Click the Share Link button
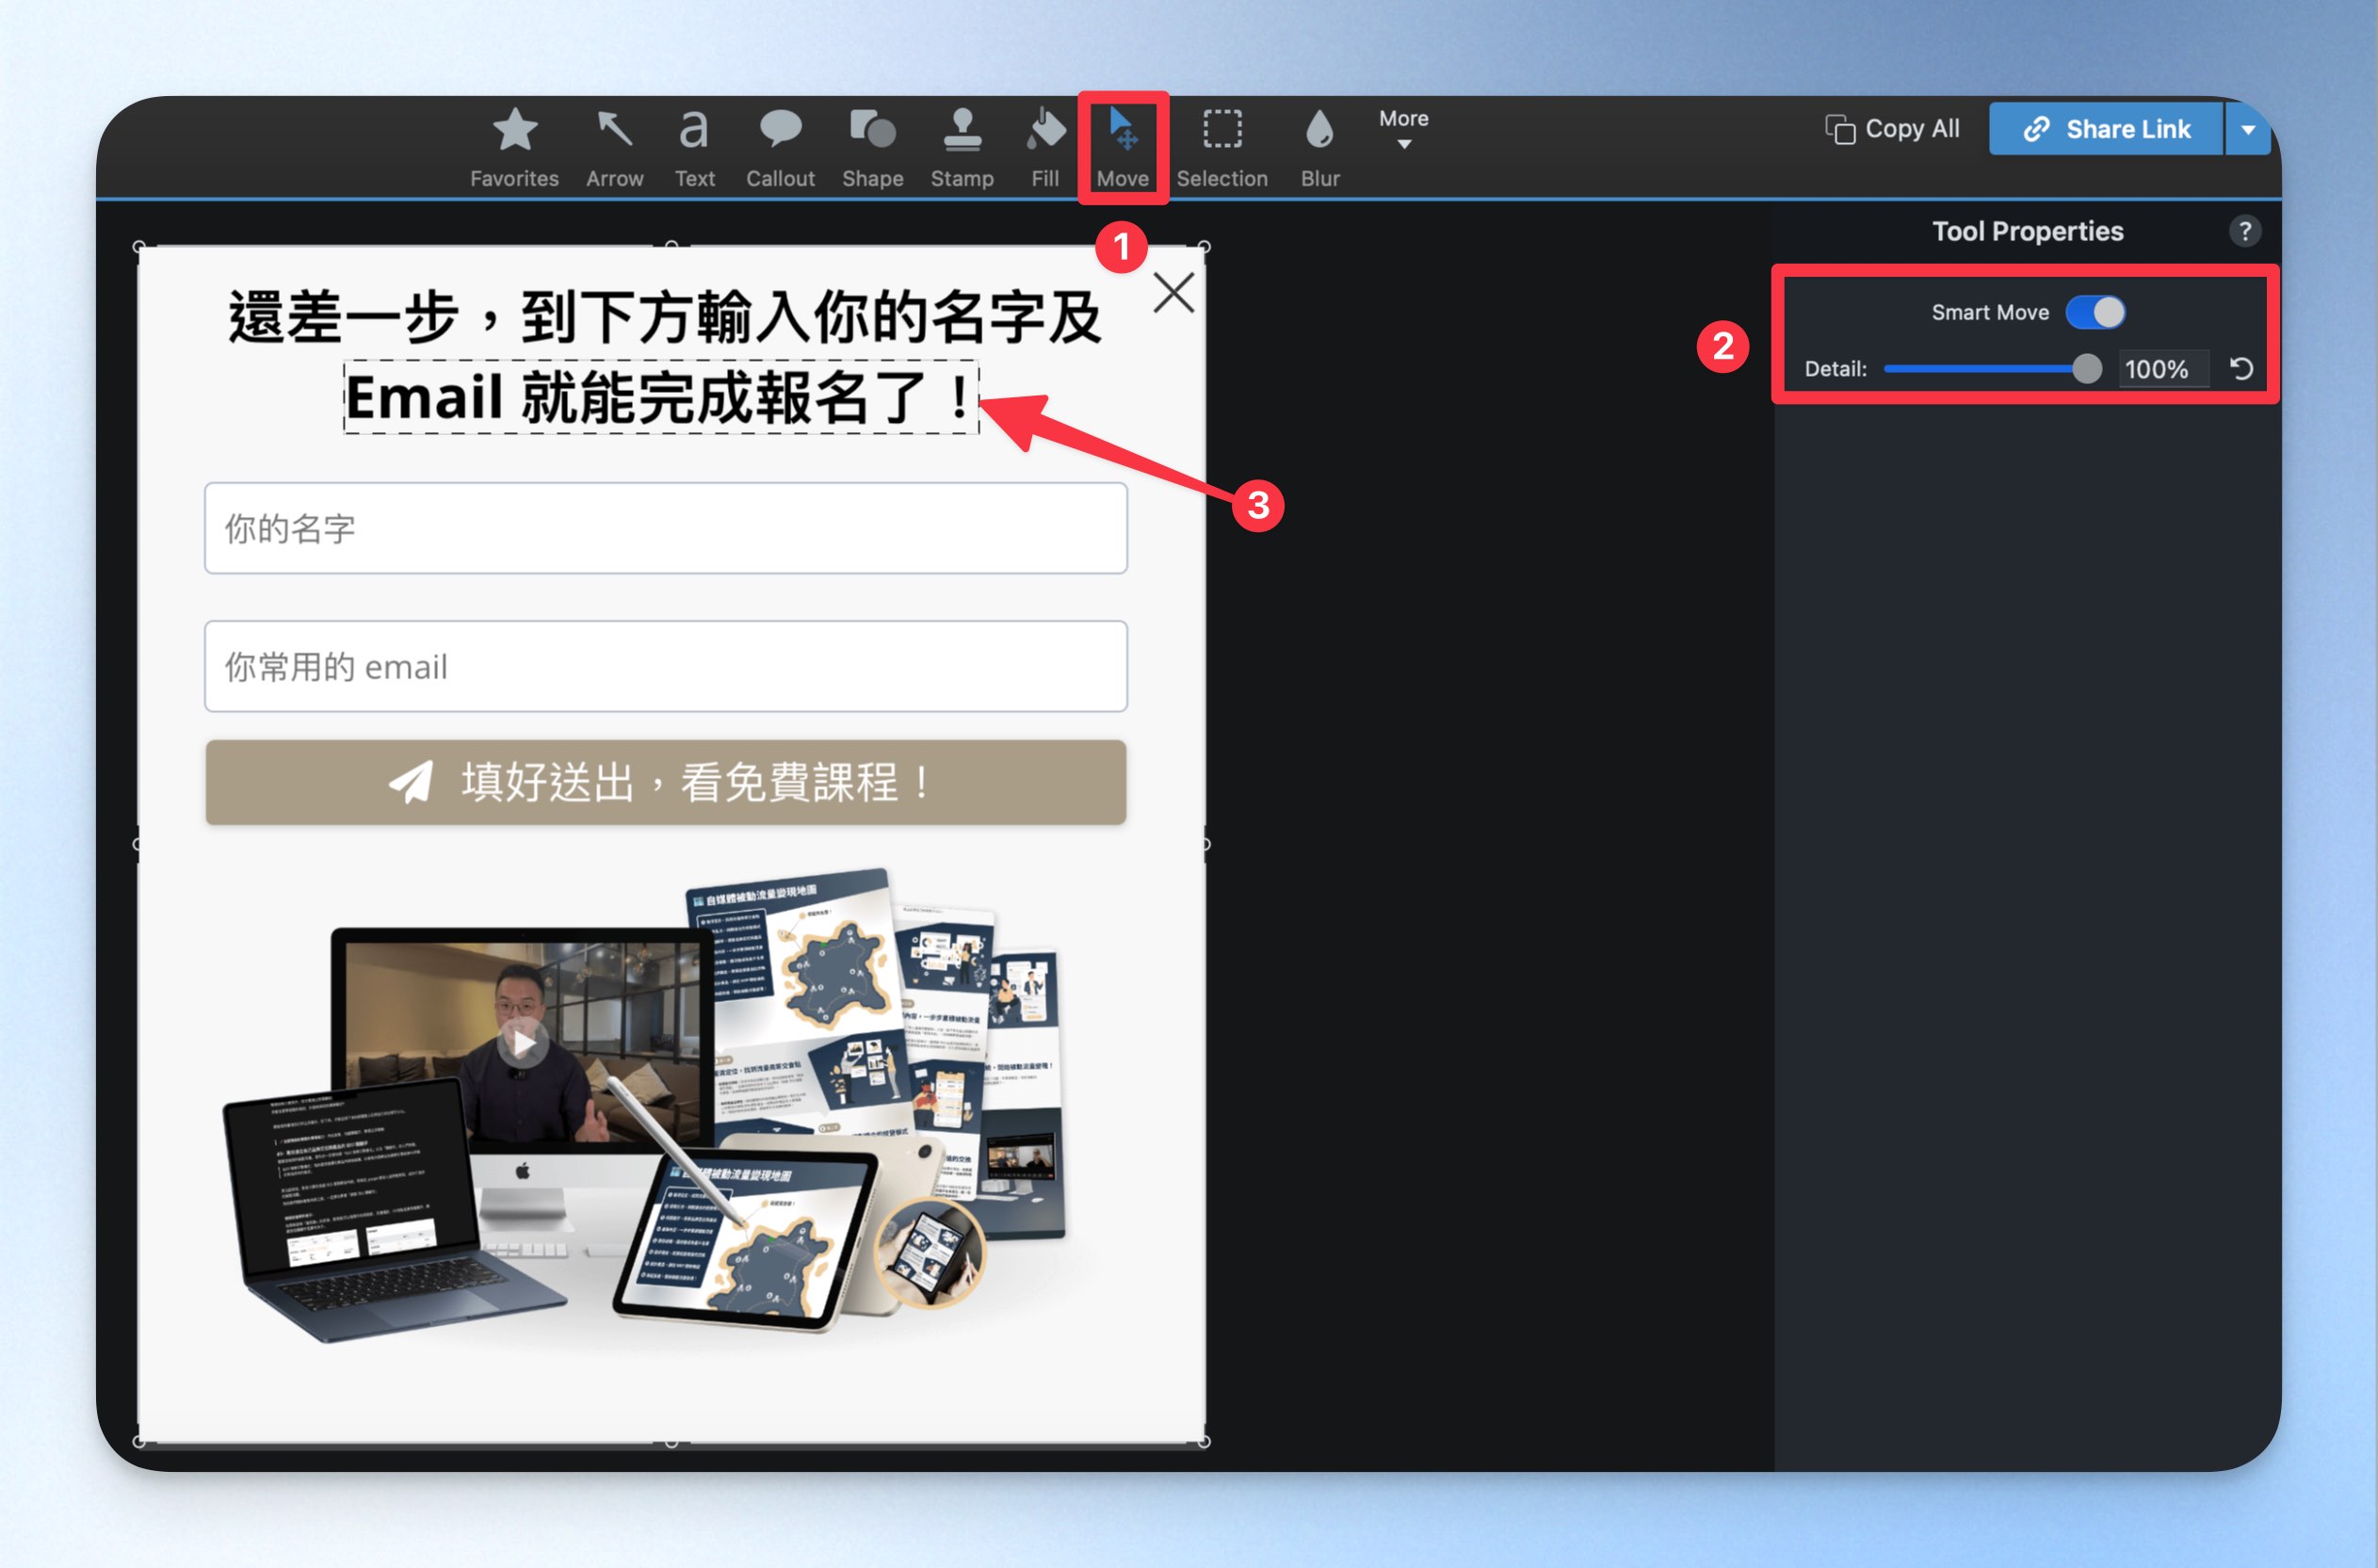The image size is (2378, 1568). (x=2106, y=129)
